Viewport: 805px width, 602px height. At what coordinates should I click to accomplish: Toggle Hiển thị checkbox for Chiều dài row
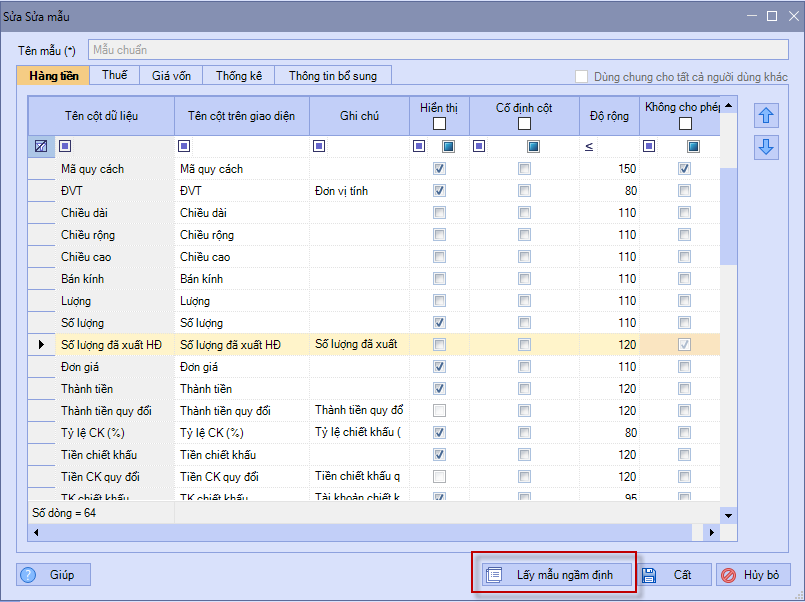click(x=439, y=213)
